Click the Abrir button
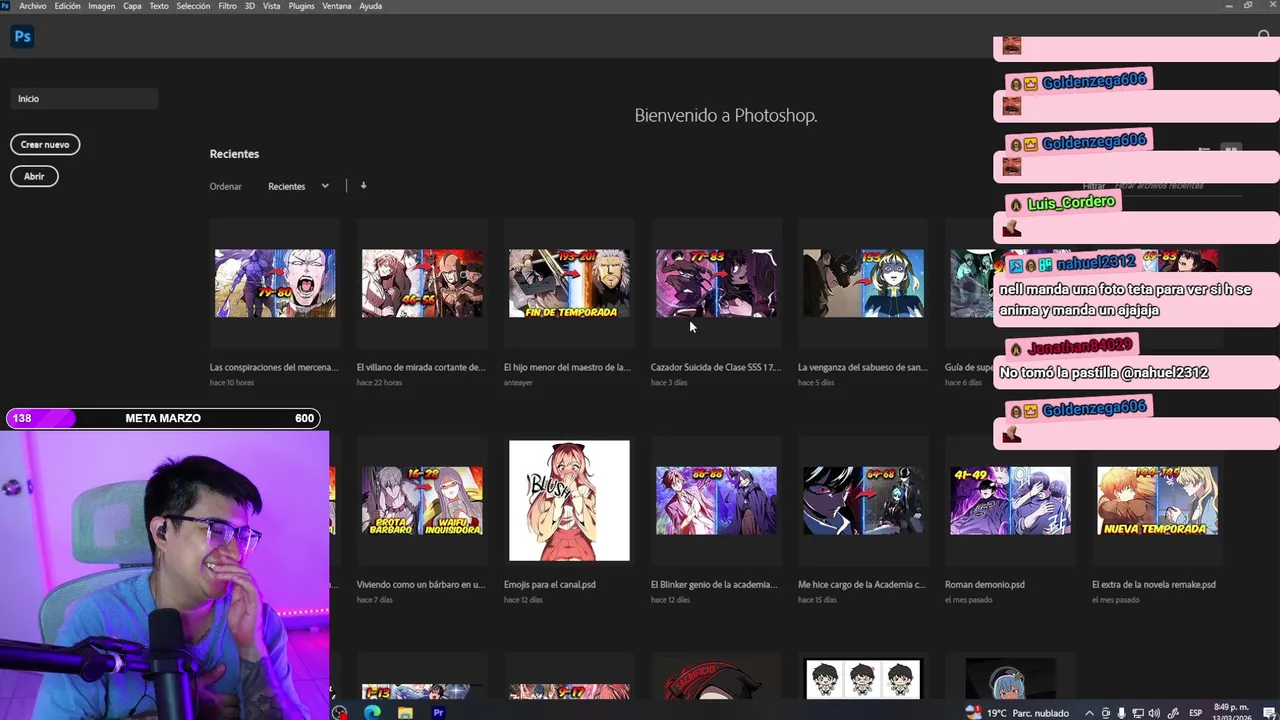 coord(34,176)
